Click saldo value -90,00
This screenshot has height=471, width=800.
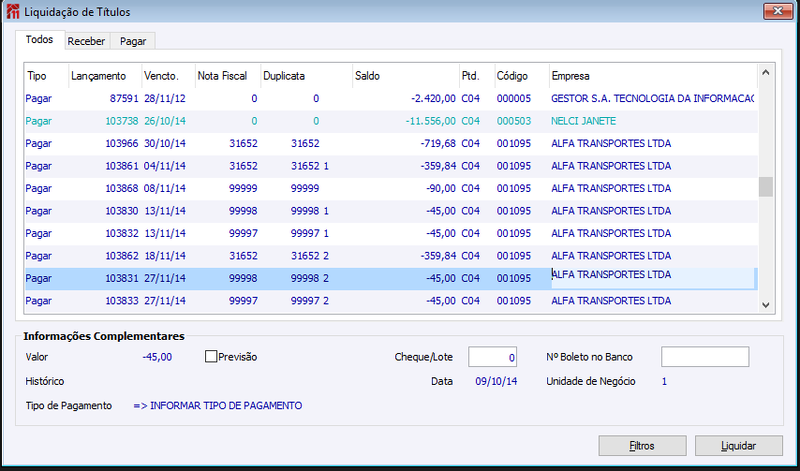(x=441, y=188)
